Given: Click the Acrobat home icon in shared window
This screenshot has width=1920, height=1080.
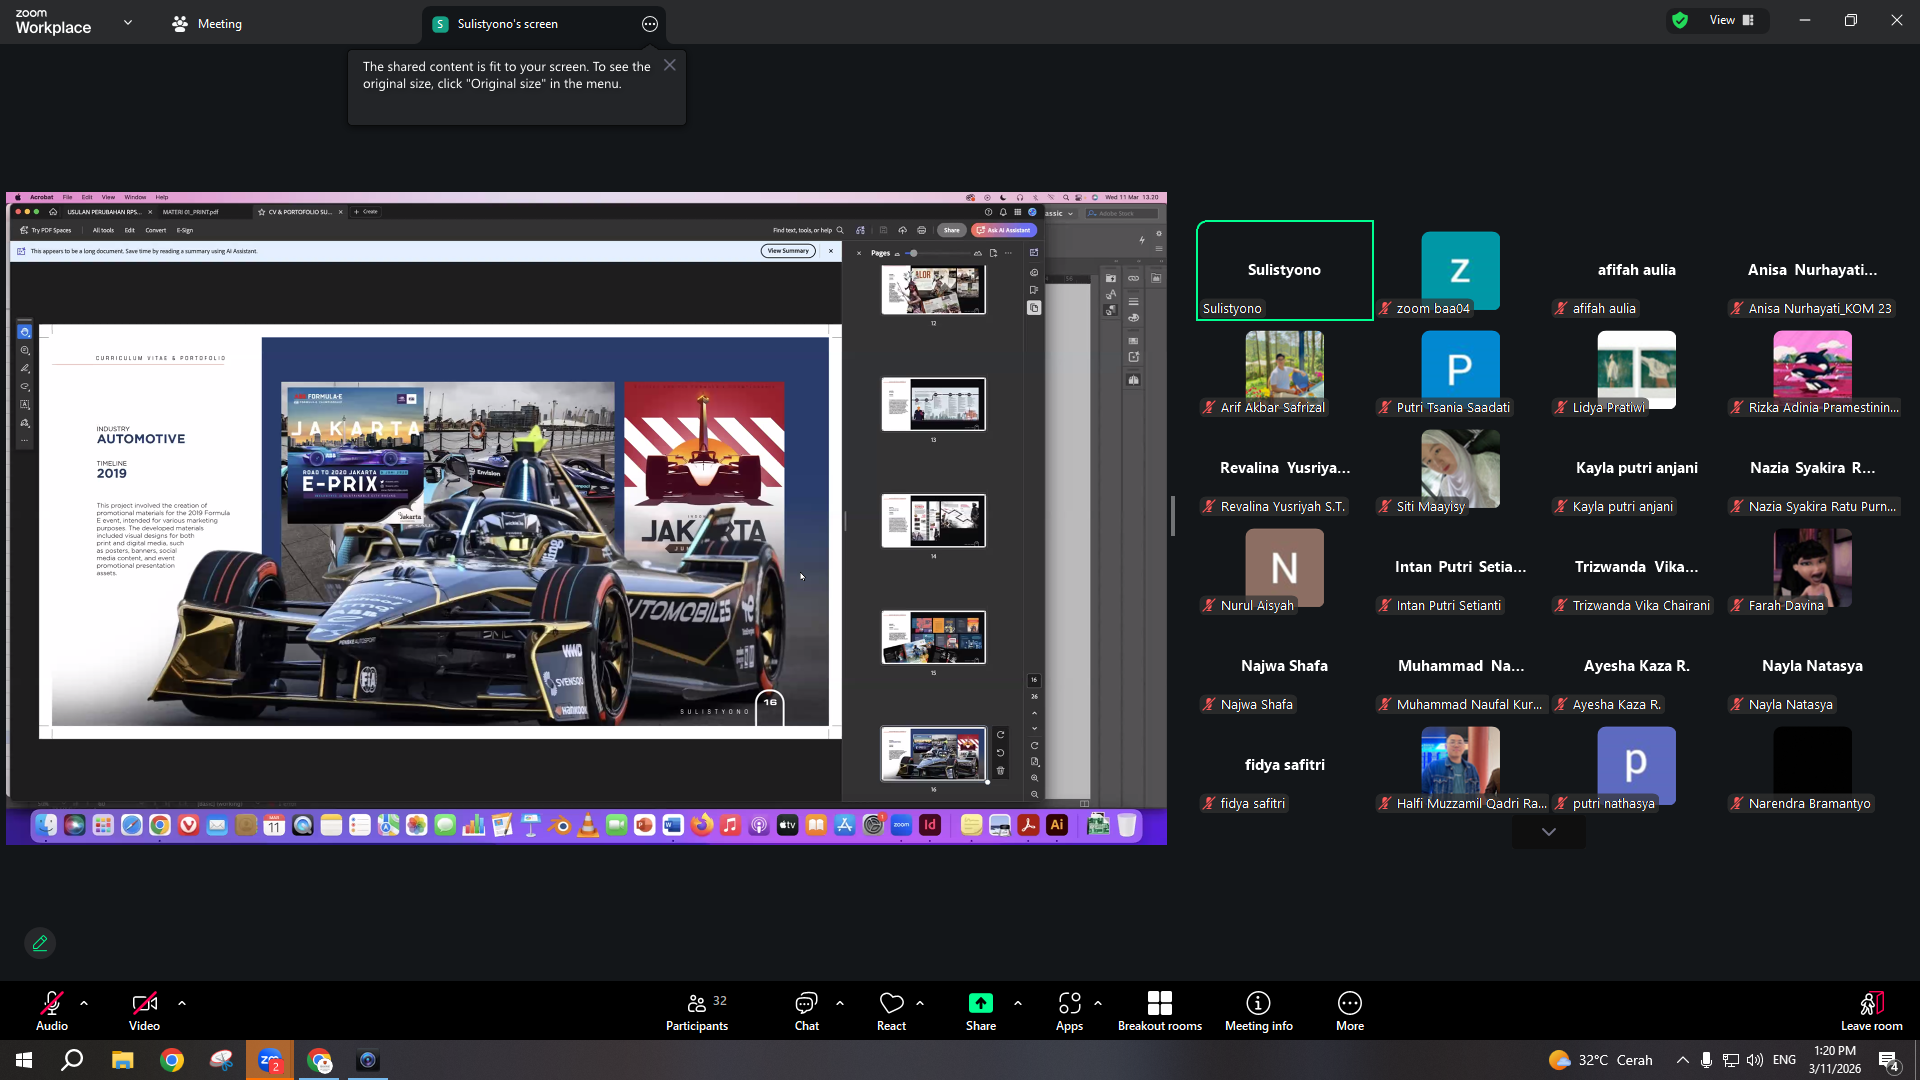Looking at the screenshot, I should click(53, 212).
